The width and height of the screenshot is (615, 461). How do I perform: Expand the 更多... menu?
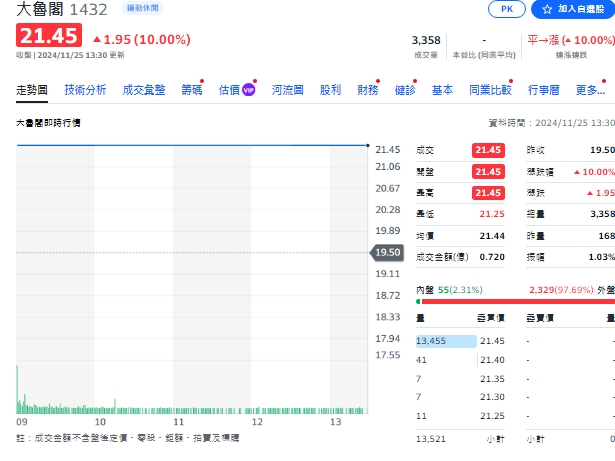pyautogui.click(x=590, y=90)
